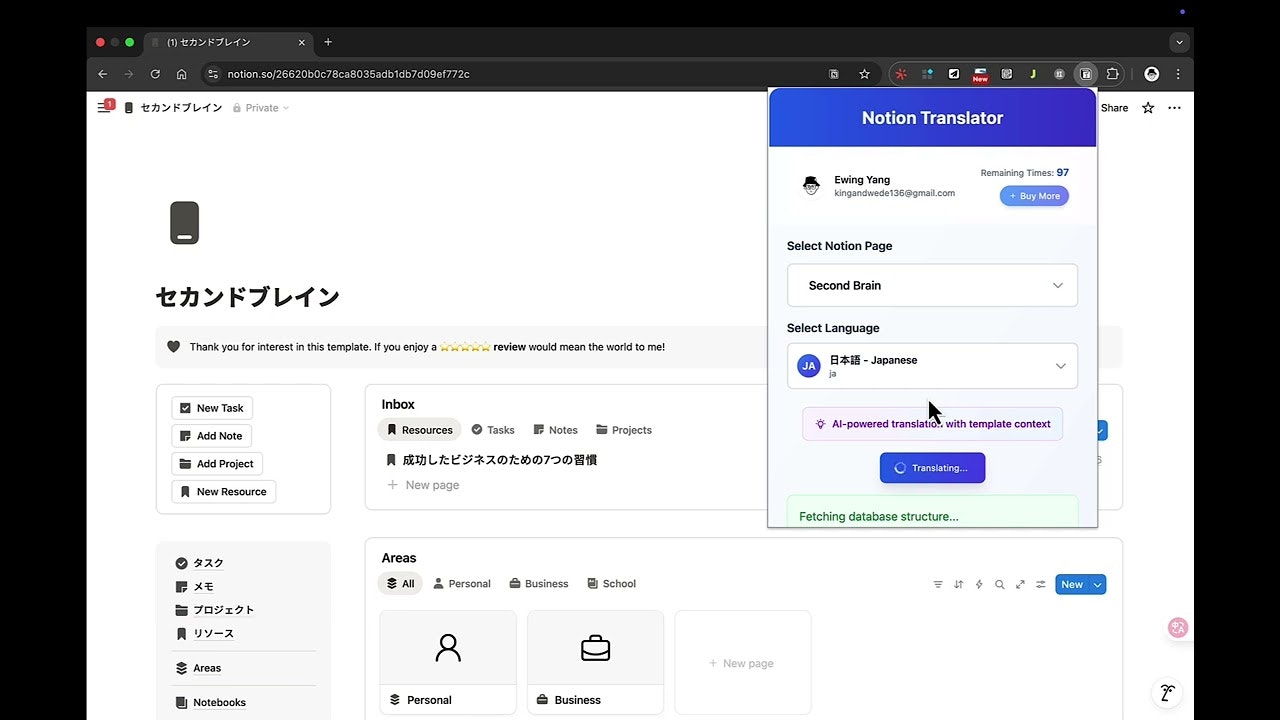Open the install-app icon in address bar

click(834, 74)
